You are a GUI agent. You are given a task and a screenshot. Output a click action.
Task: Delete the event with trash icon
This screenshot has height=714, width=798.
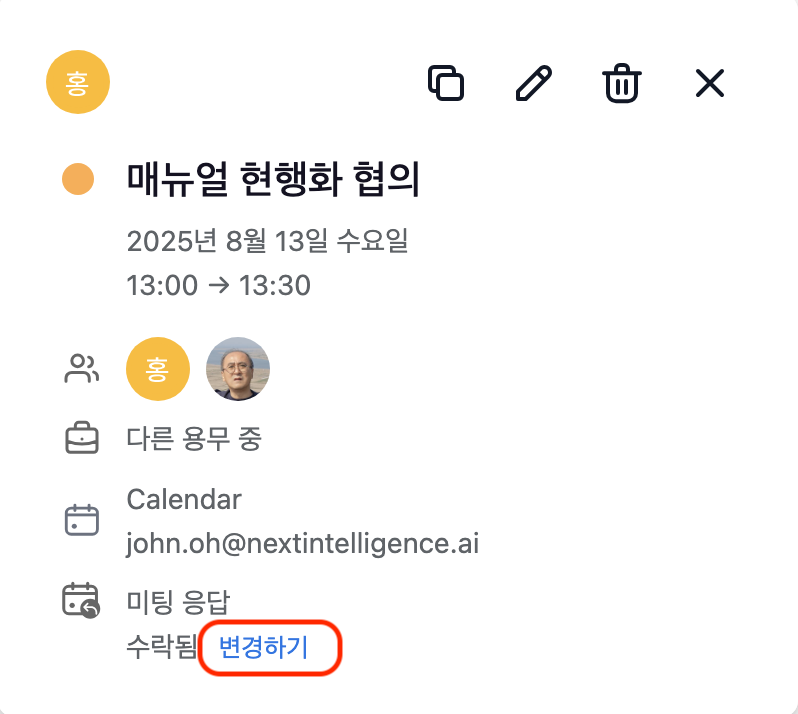click(622, 83)
